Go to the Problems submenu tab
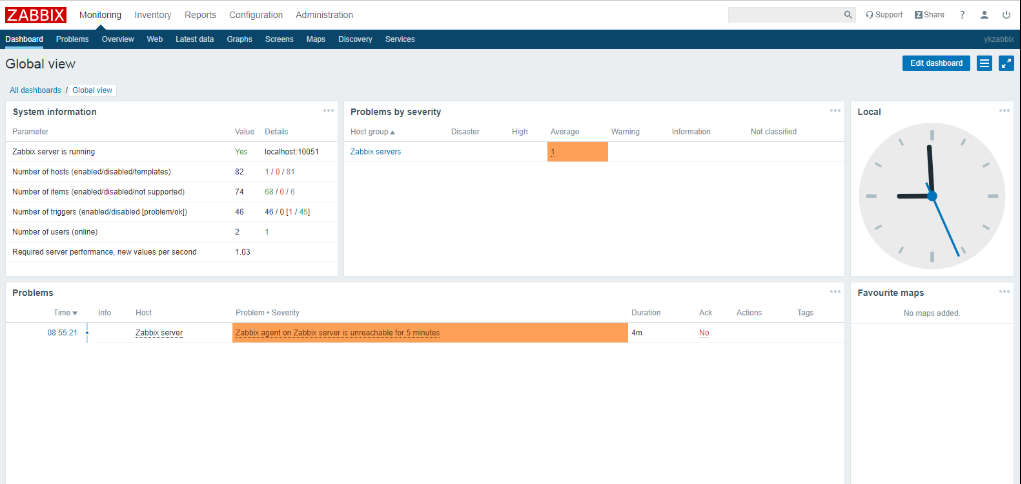The width and height of the screenshot is (1021, 484). 72,39
